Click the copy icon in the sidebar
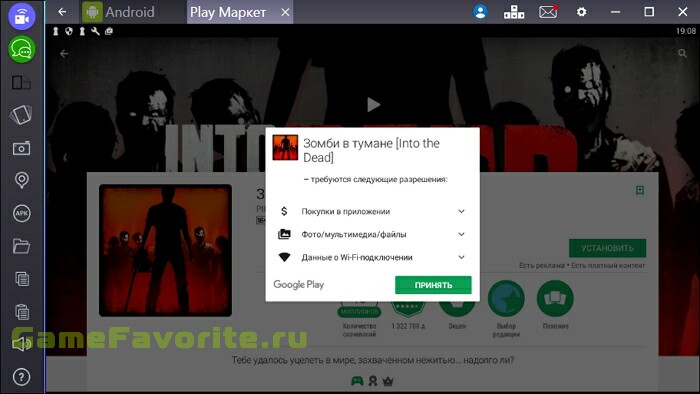The height and width of the screenshot is (394, 700). pos(22,279)
